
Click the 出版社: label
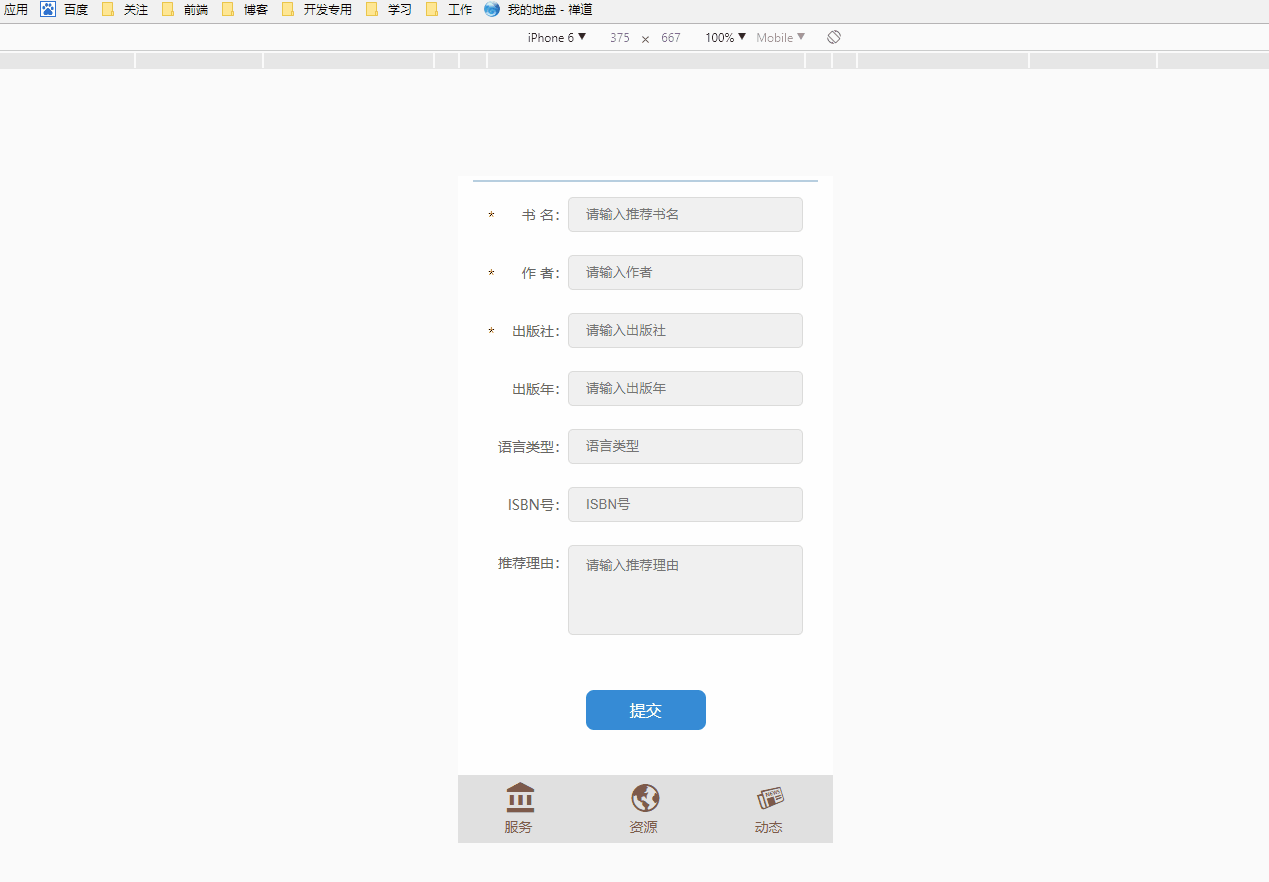[536, 331]
